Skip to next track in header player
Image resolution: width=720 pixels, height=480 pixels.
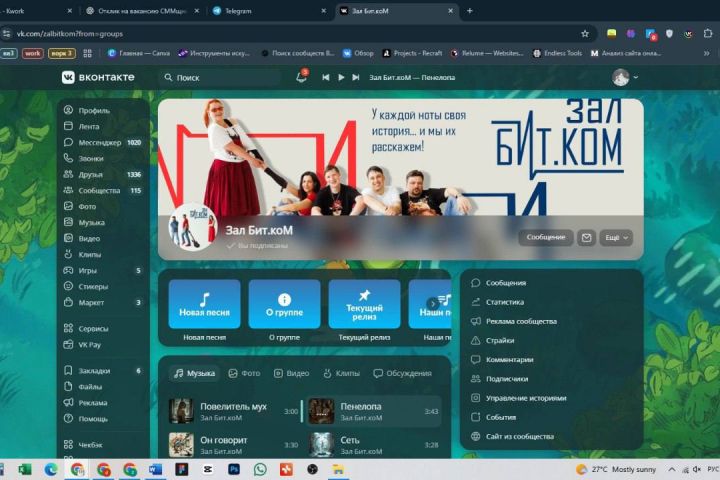coord(355,77)
